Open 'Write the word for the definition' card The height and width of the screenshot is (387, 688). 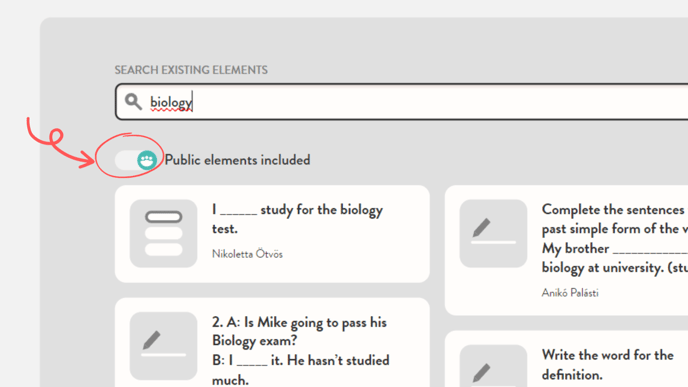[x=566, y=359]
